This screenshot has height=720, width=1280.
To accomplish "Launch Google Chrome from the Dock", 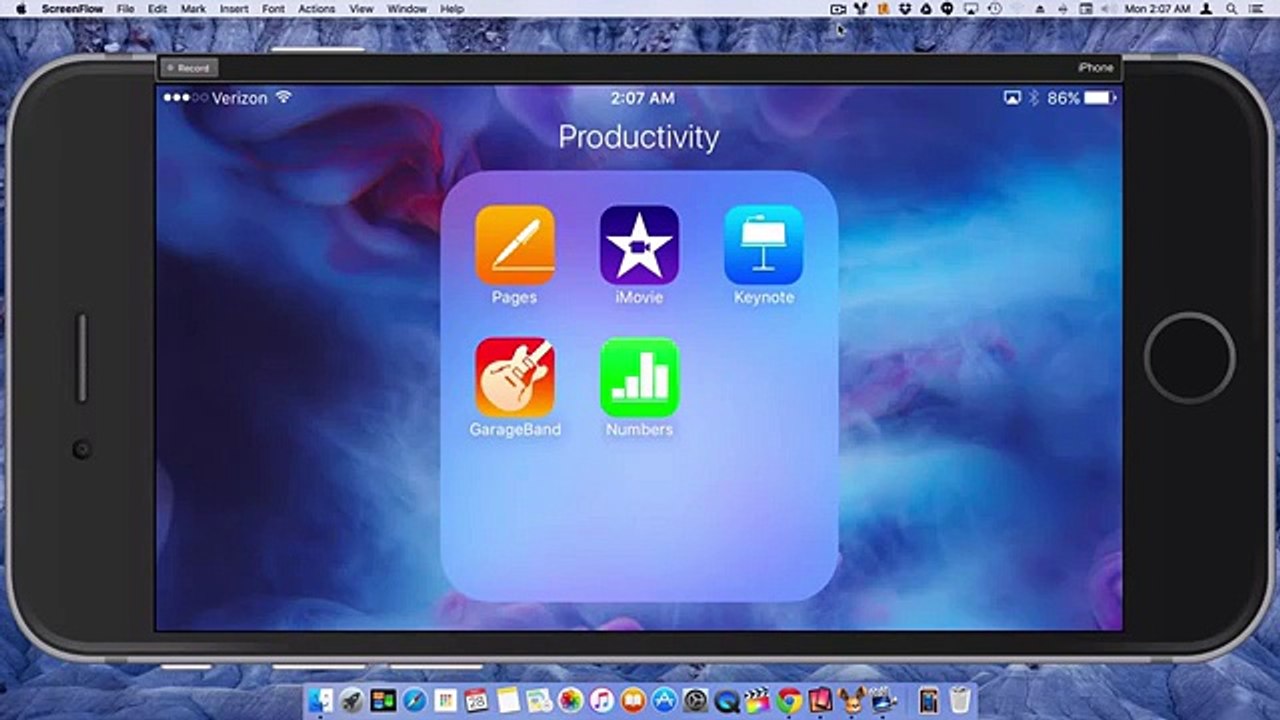I will coord(789,700).
